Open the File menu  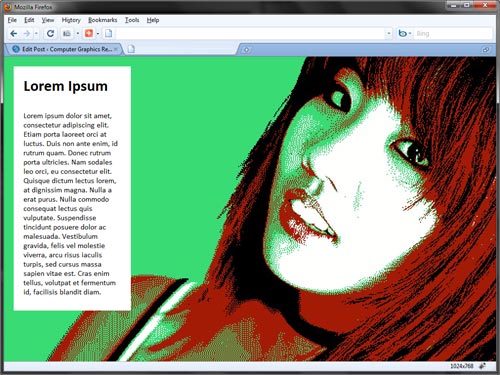pos(12,20)
